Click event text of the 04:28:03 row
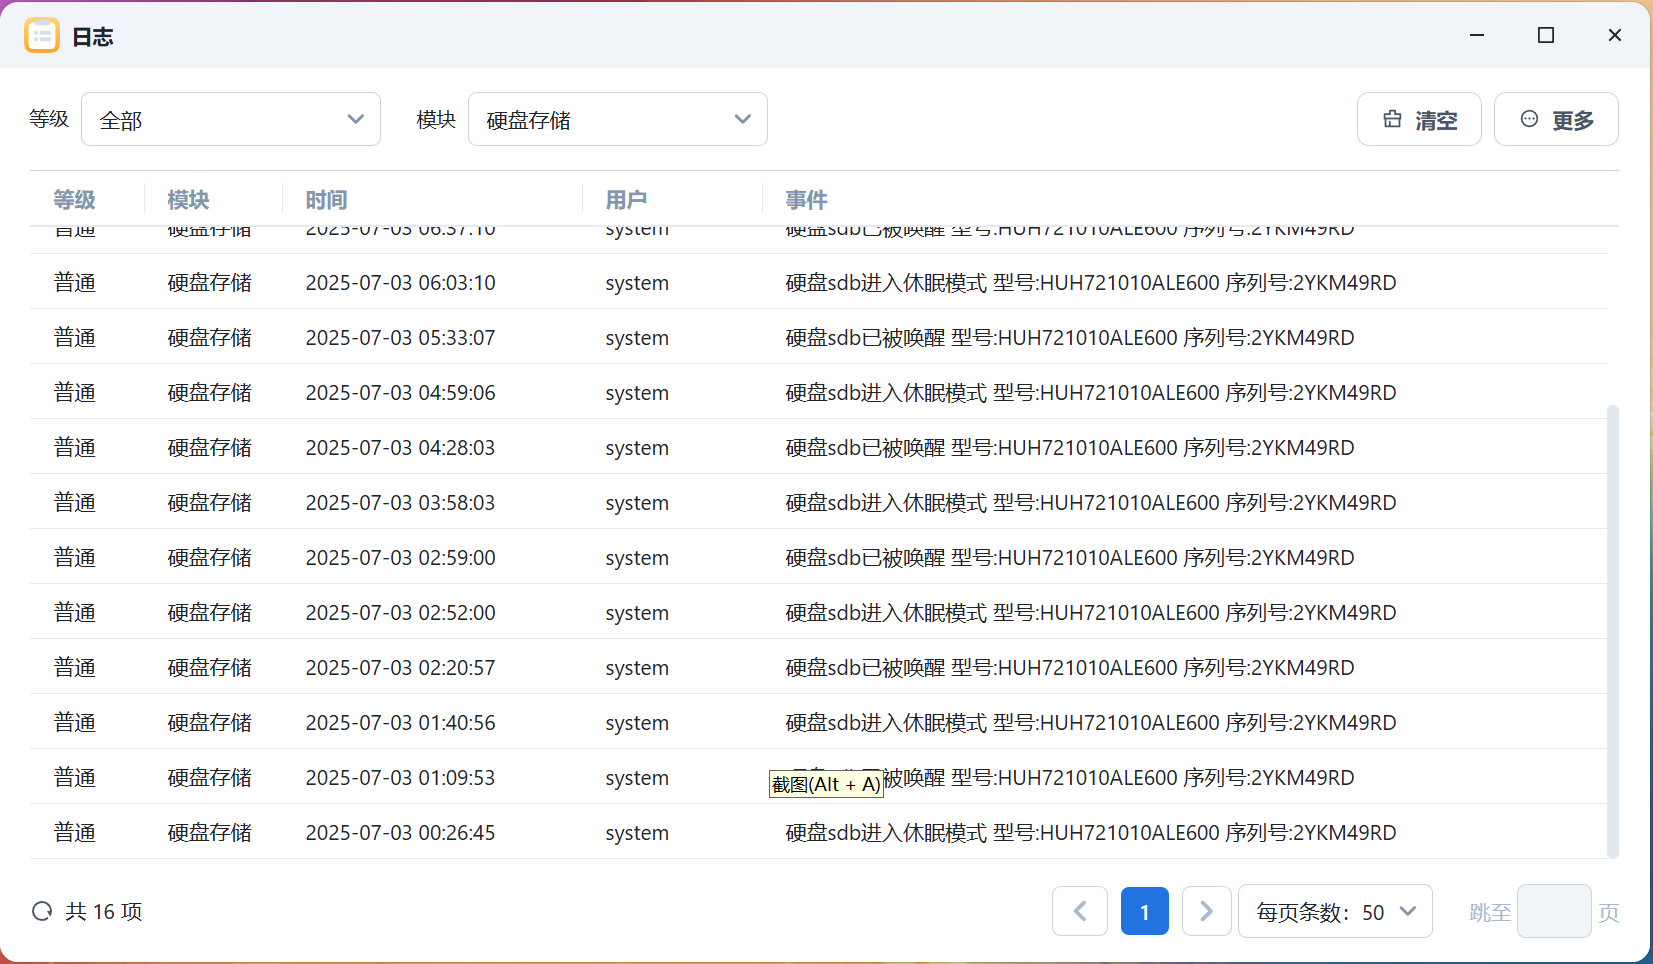Image resolution: width=1653 pixels, height=964 pixels. coord(1070,448)
